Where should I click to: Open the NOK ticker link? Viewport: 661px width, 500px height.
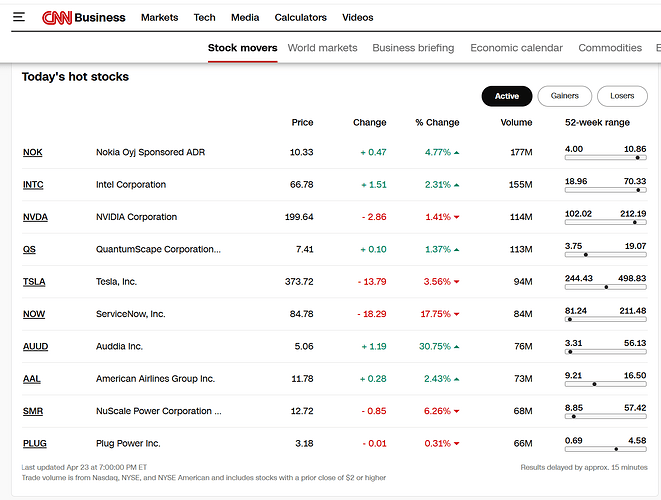pos(33,153)
